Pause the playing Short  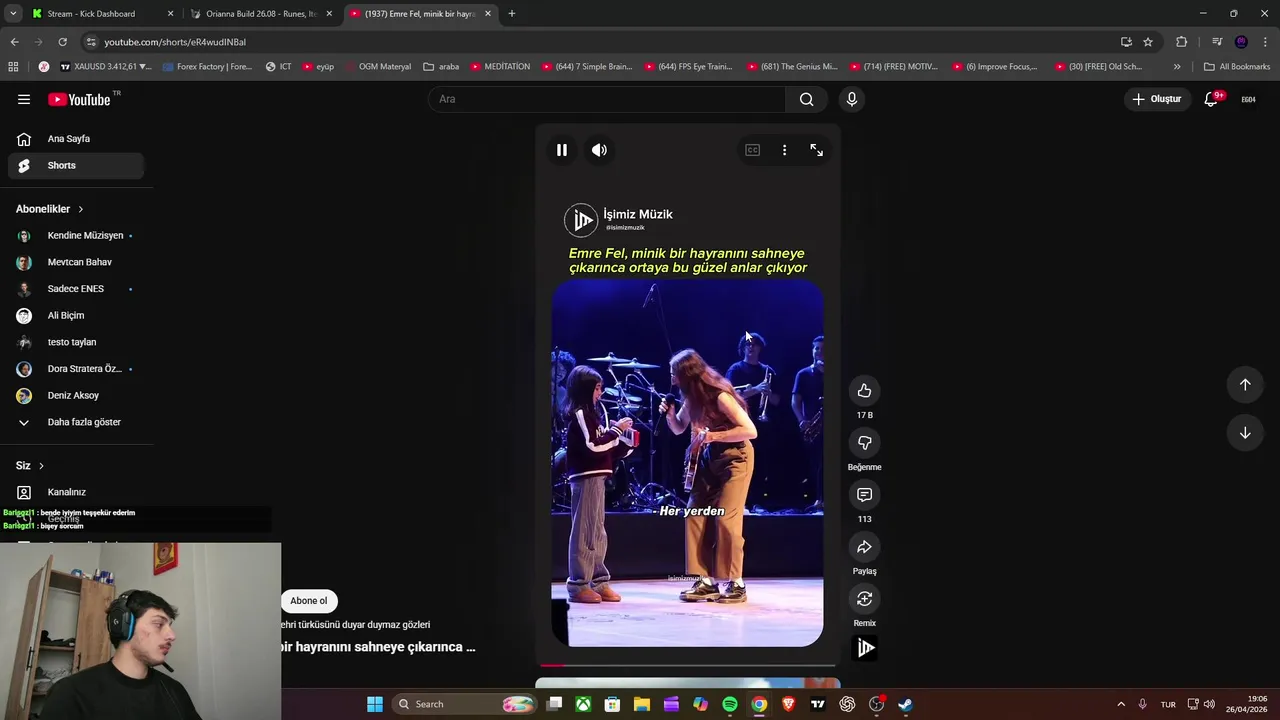[562, 150]
